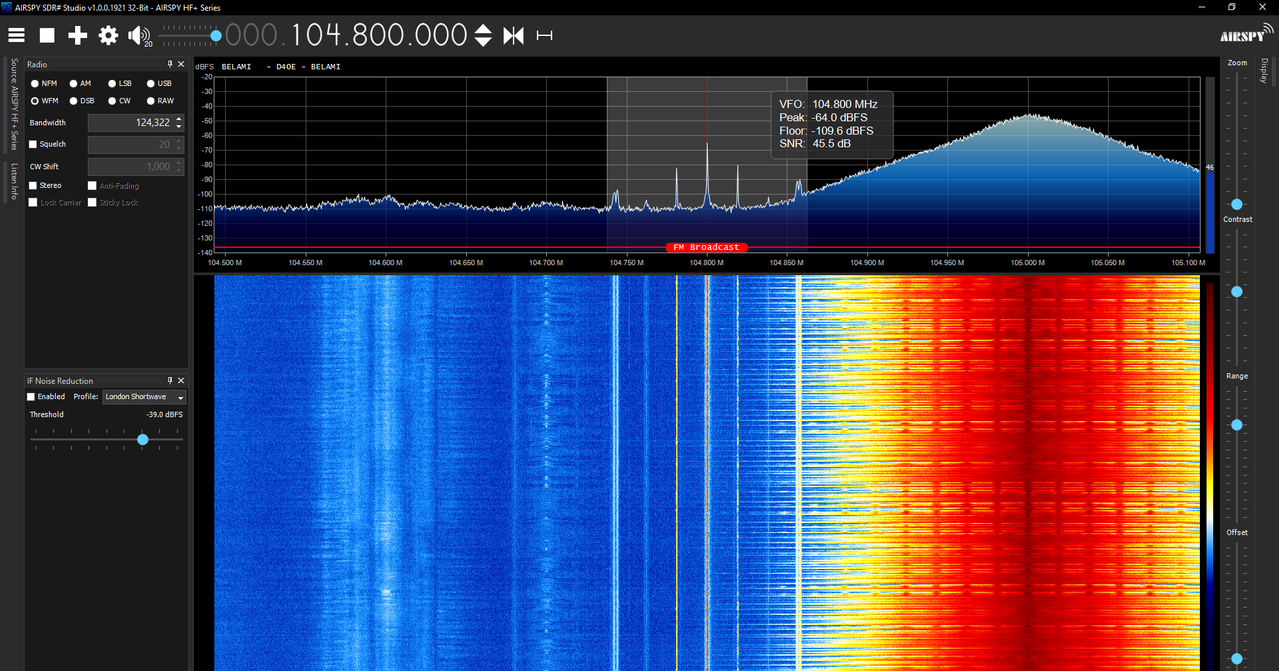Screen dimensions: 1279x671
Task: Select NFM demodulation mode
Action: 43,84
